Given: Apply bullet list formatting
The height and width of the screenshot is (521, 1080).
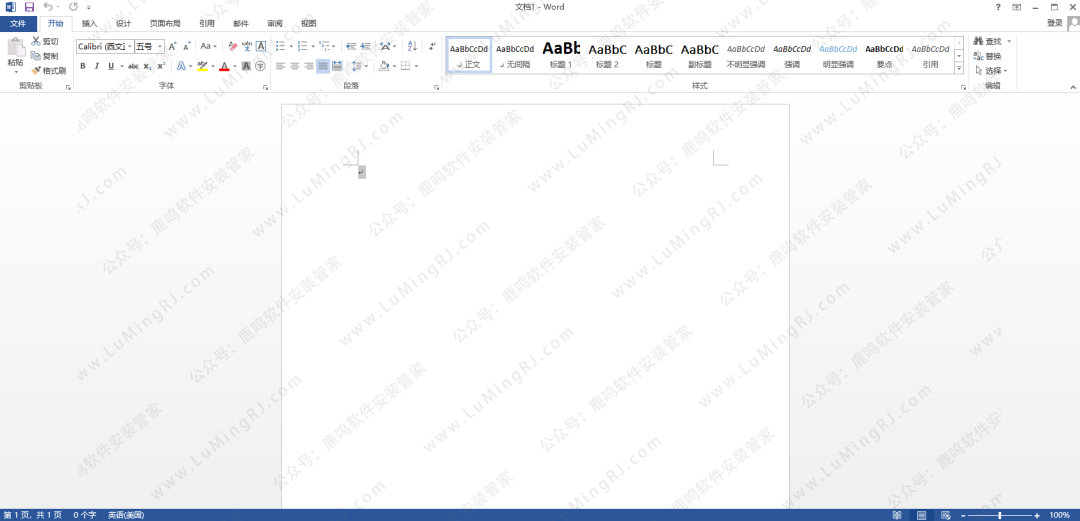Looking at the screenshot, I should tap(280, 46).
